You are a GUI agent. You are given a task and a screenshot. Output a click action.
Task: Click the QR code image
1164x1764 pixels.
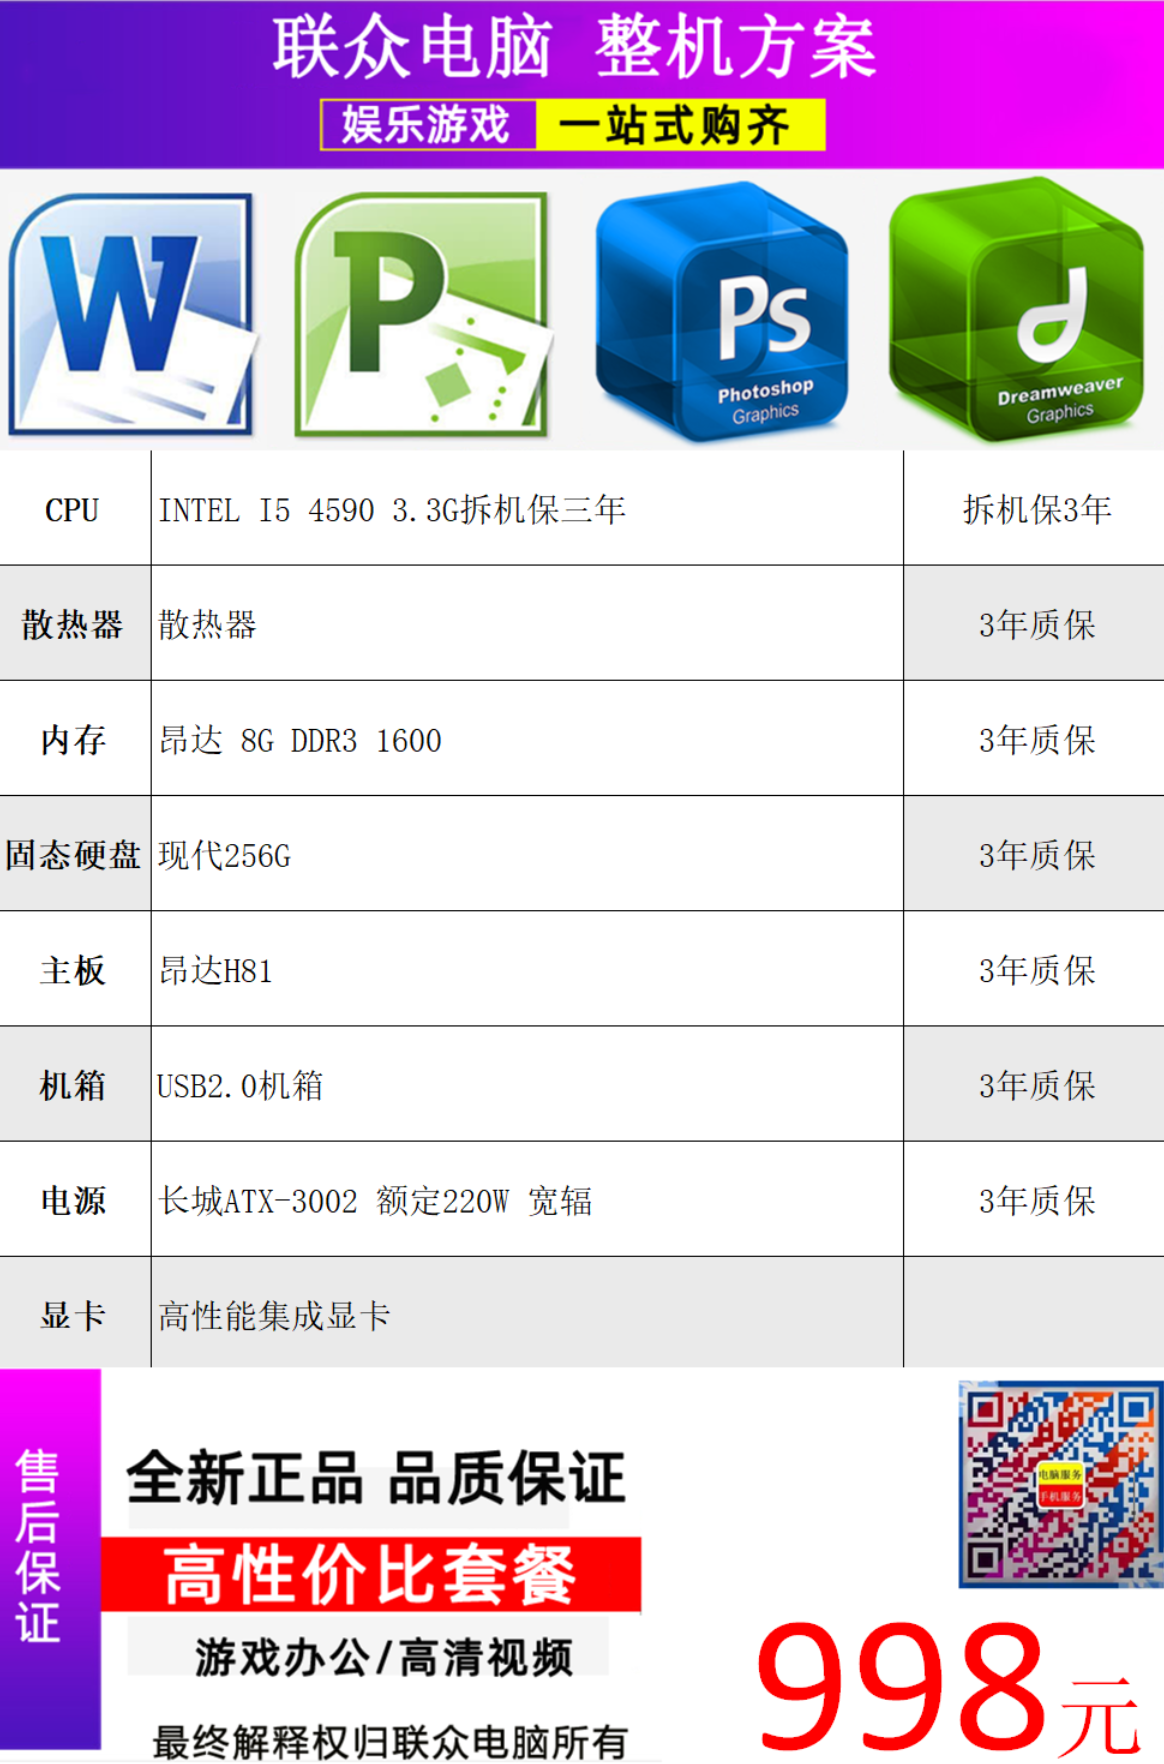(1059, 1484)
